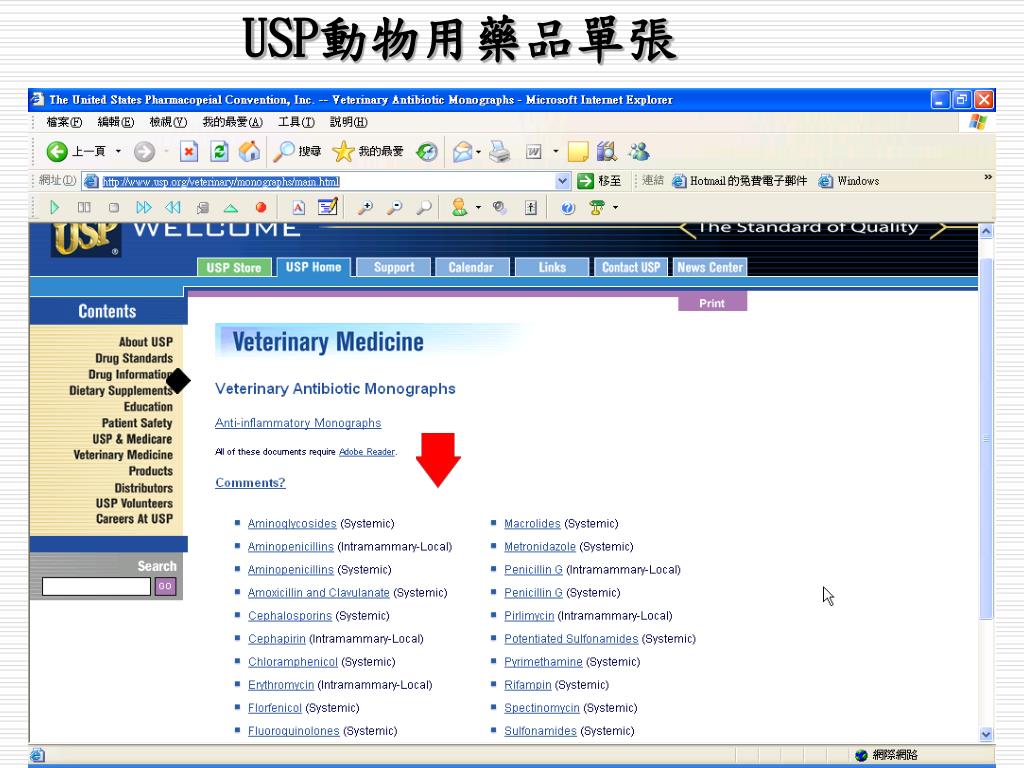Click the zoom in magnifier icon

[365, 208]
